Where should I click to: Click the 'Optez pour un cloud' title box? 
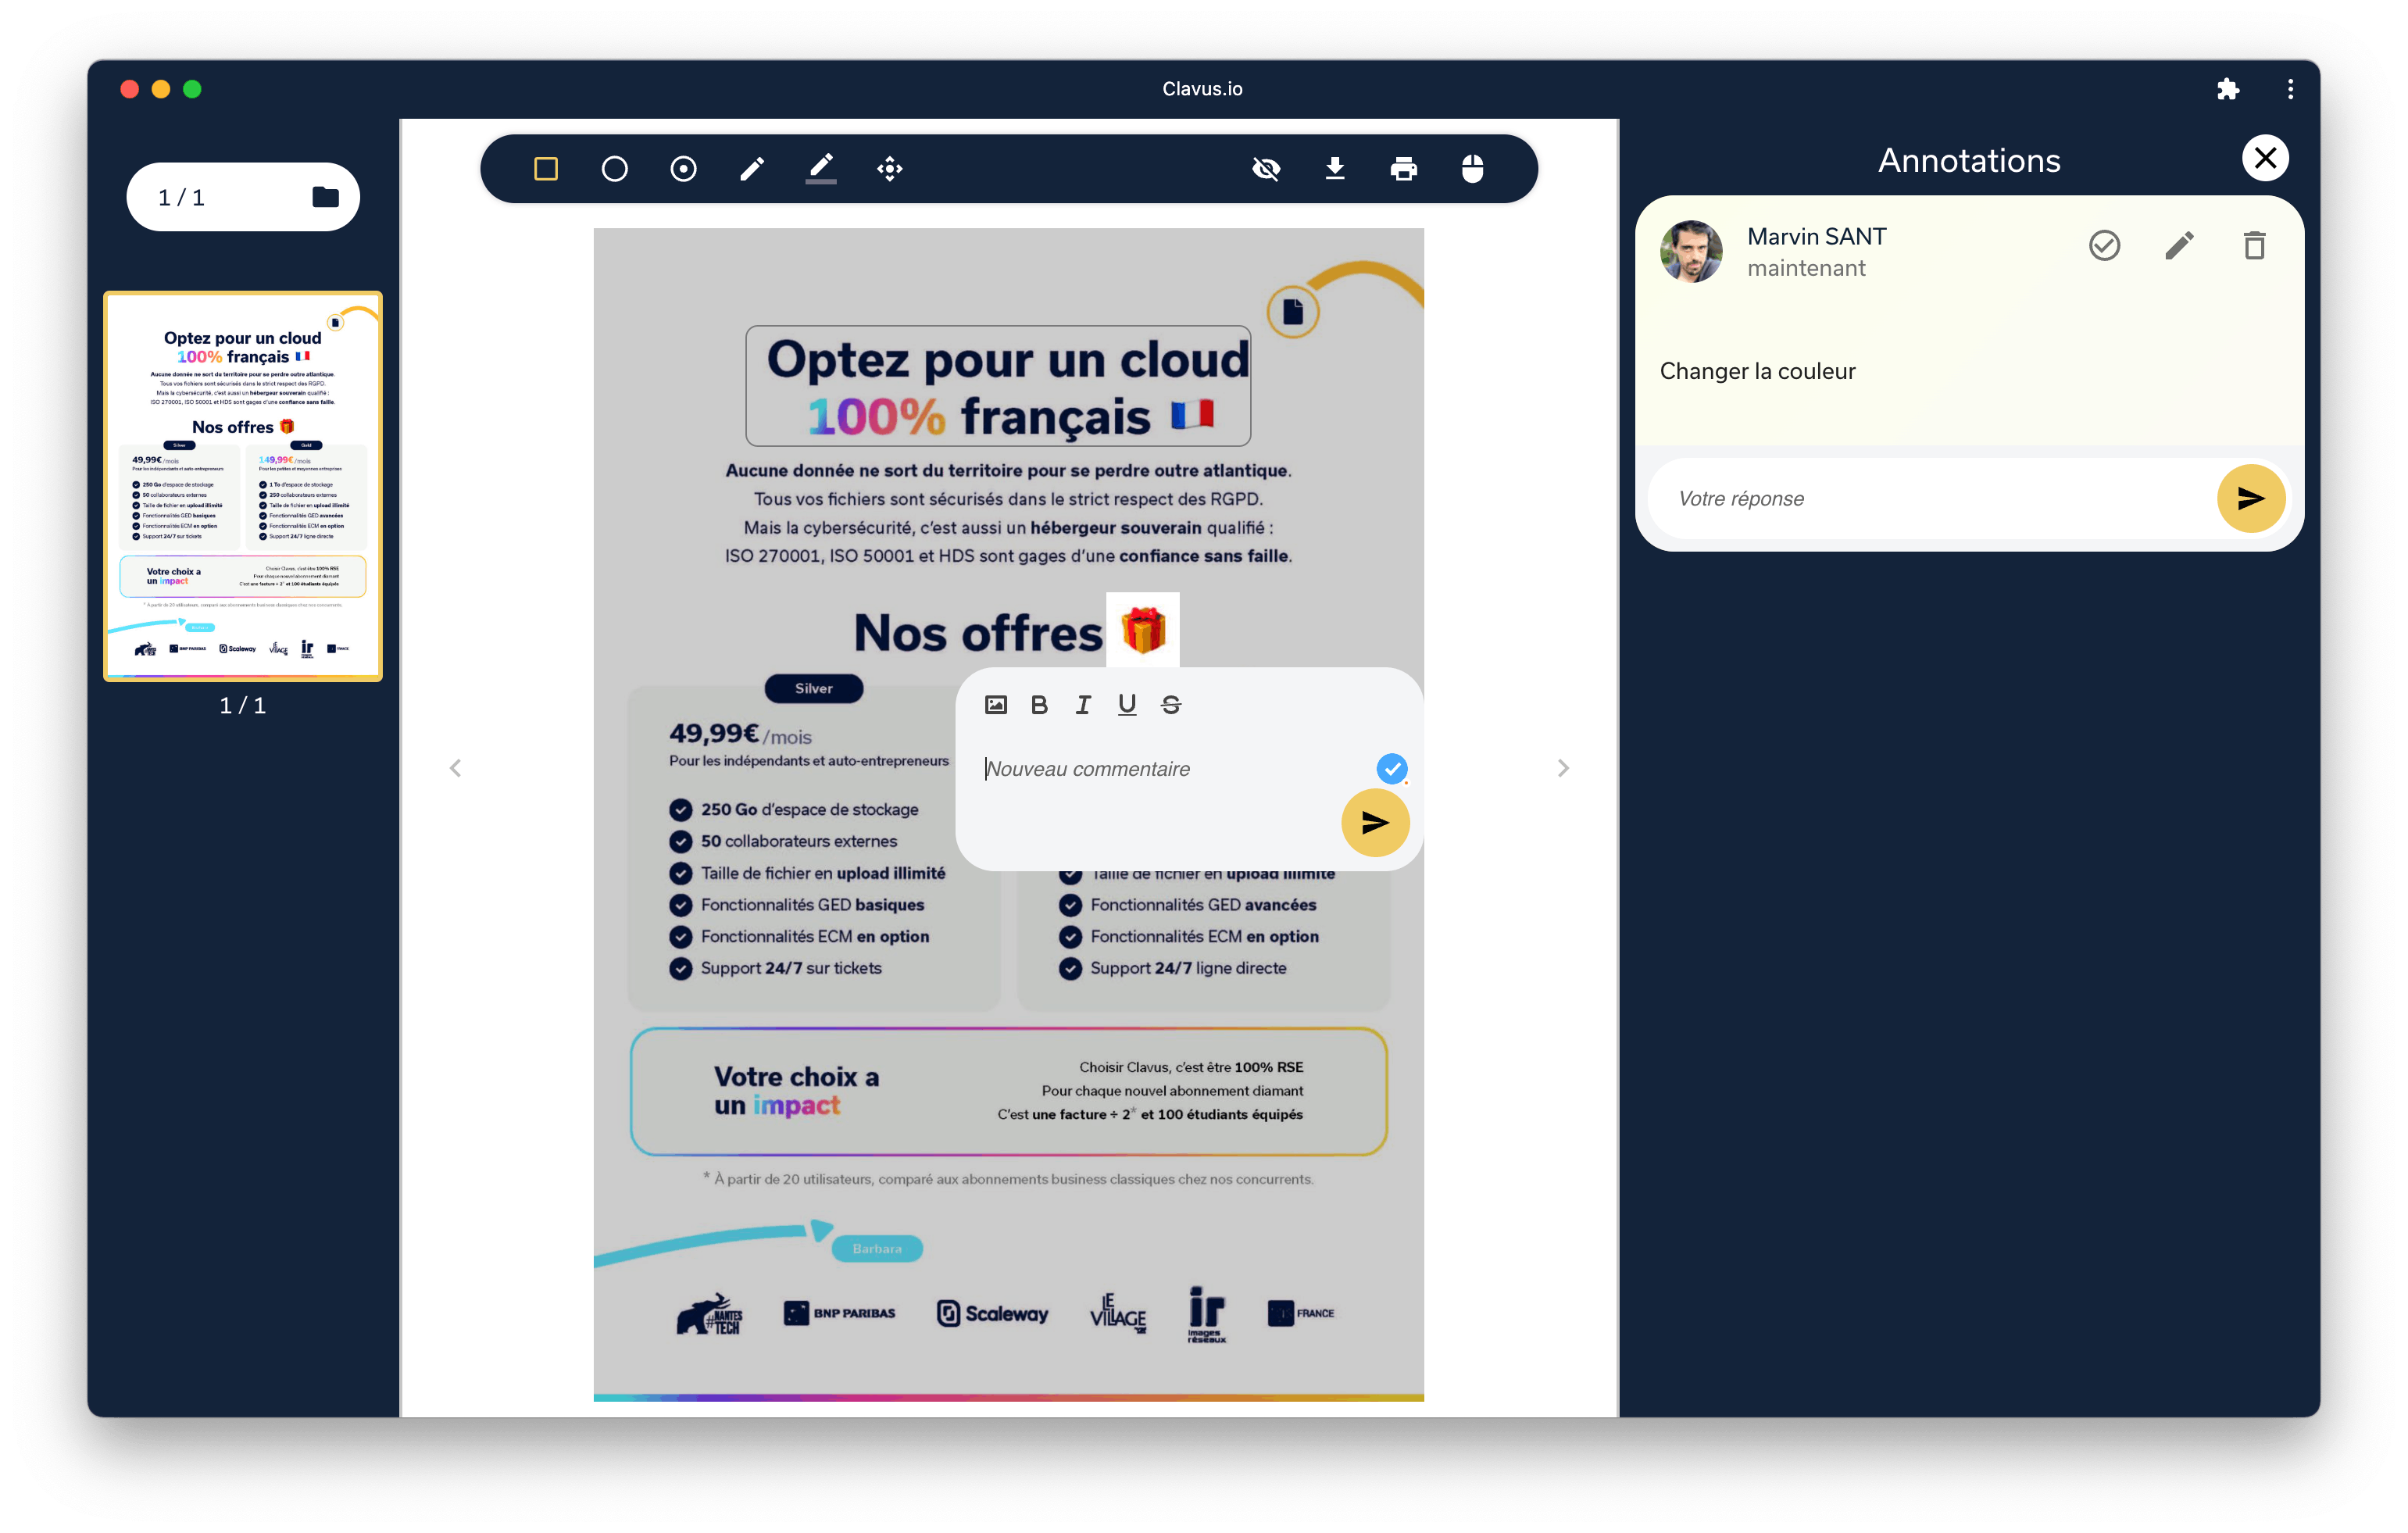998,386
